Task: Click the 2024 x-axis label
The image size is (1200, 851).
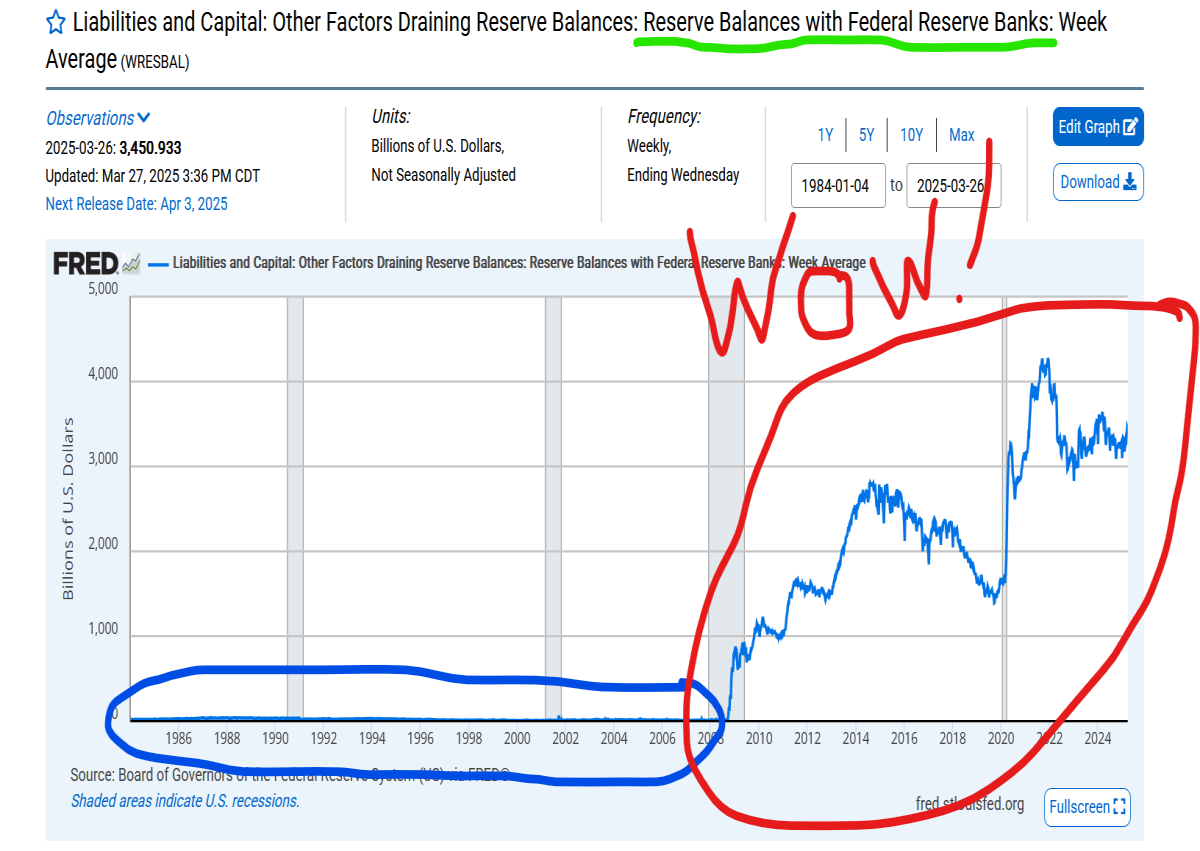Action: 1097,739
